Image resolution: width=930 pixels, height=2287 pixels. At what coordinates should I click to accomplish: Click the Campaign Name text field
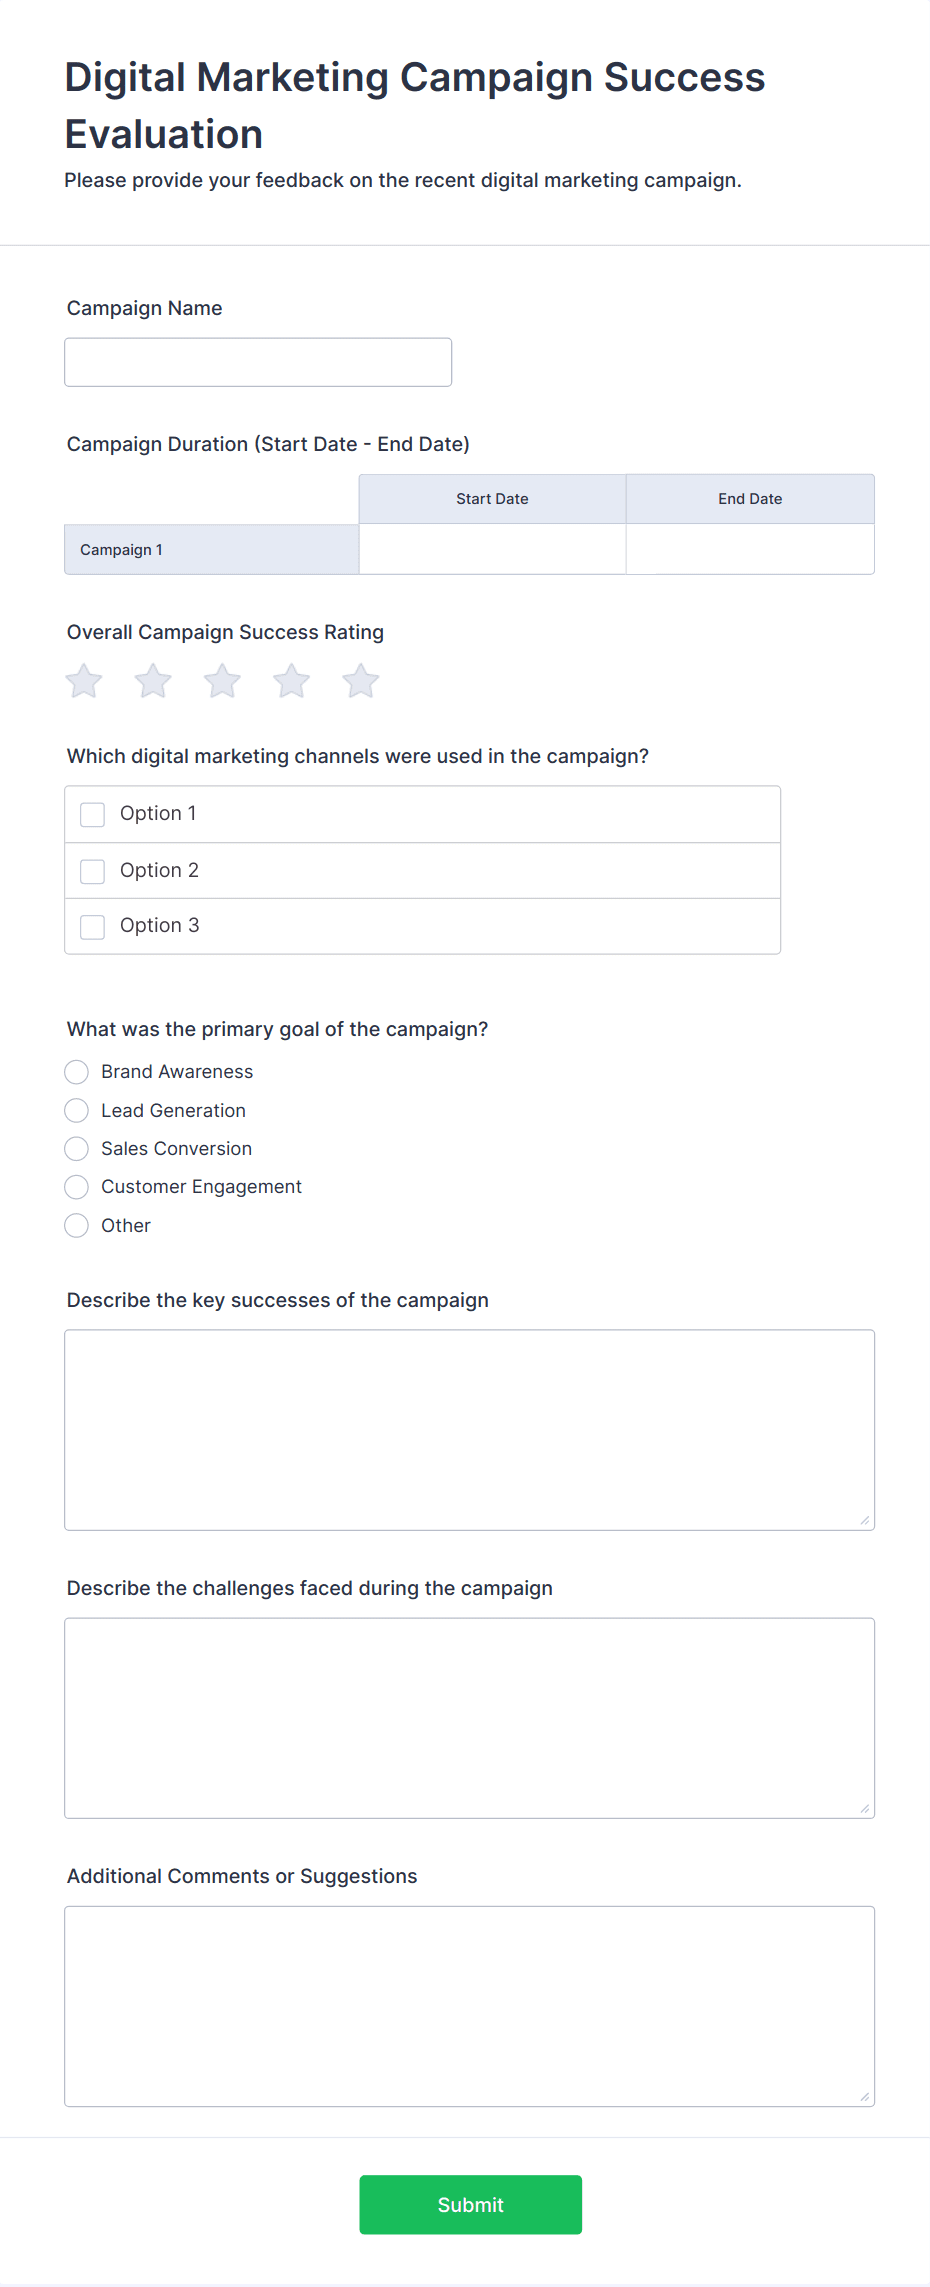[x=258, y=361]
